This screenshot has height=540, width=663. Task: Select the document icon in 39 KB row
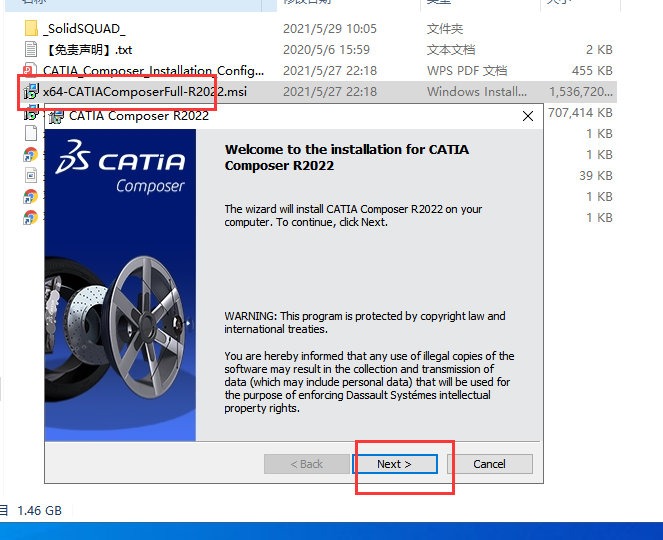[31, 175]
